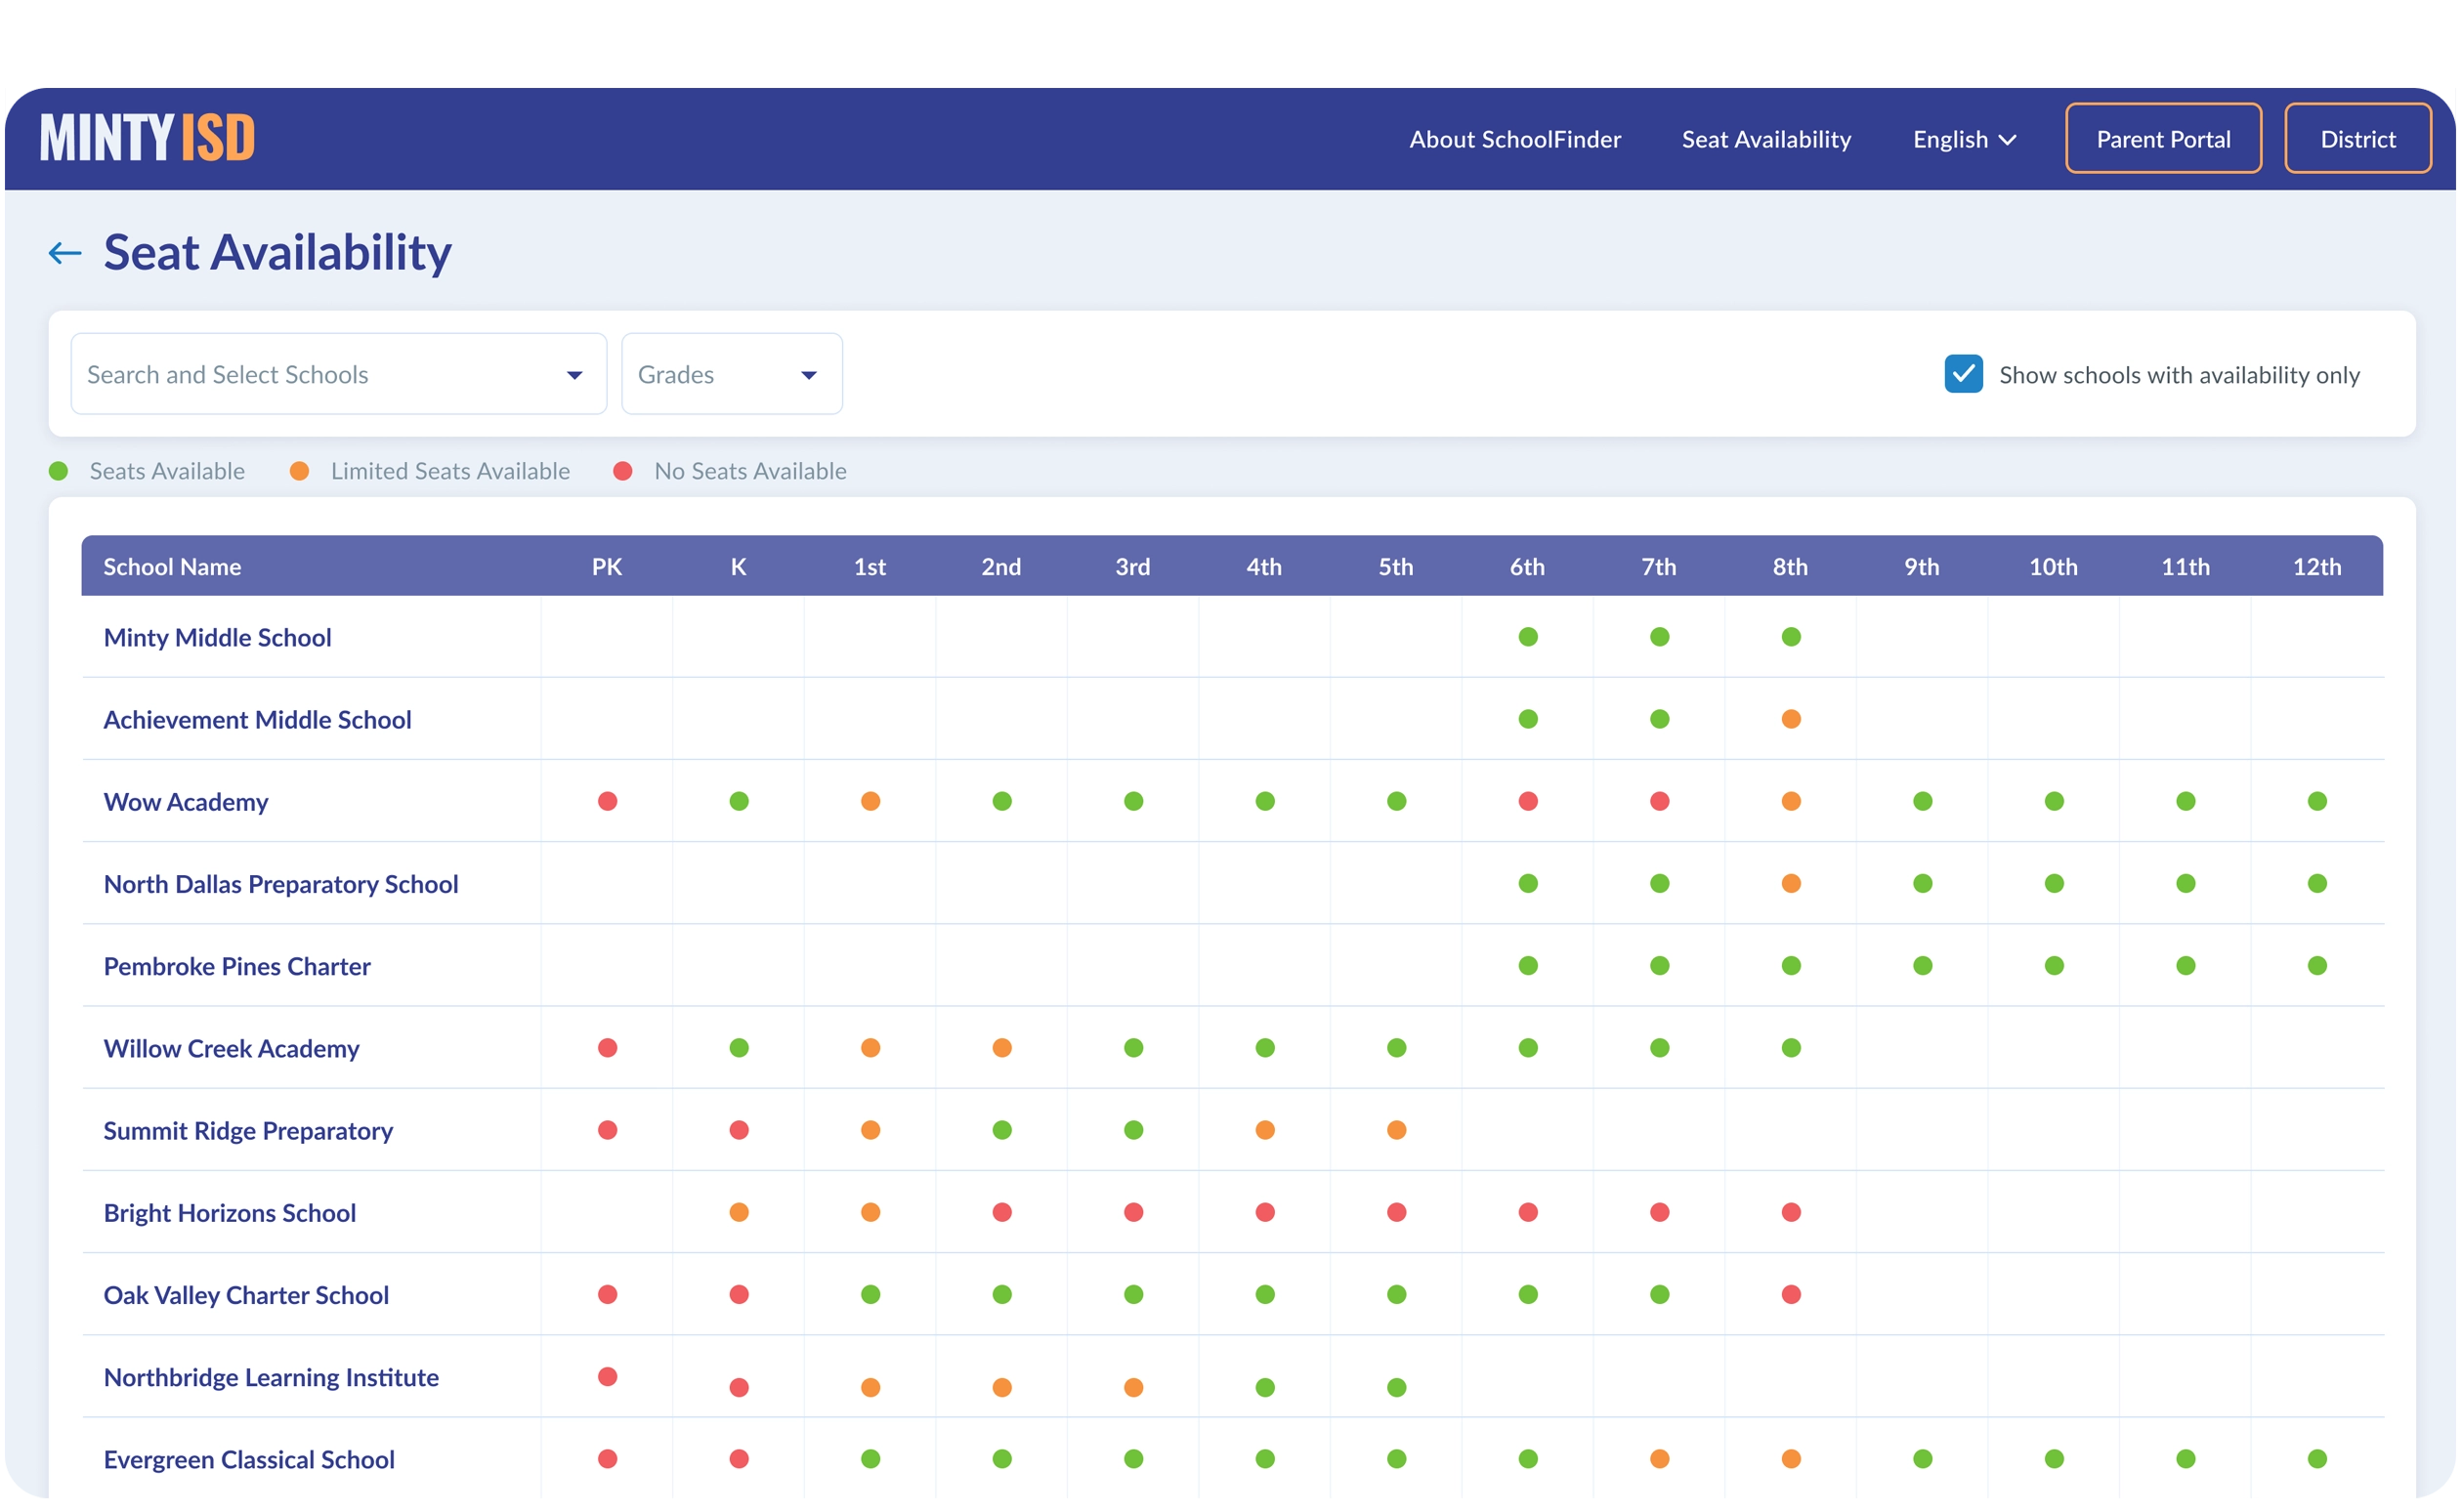Open the English language selector
Screen dimensions: 2462x1512
(1963, 139)
